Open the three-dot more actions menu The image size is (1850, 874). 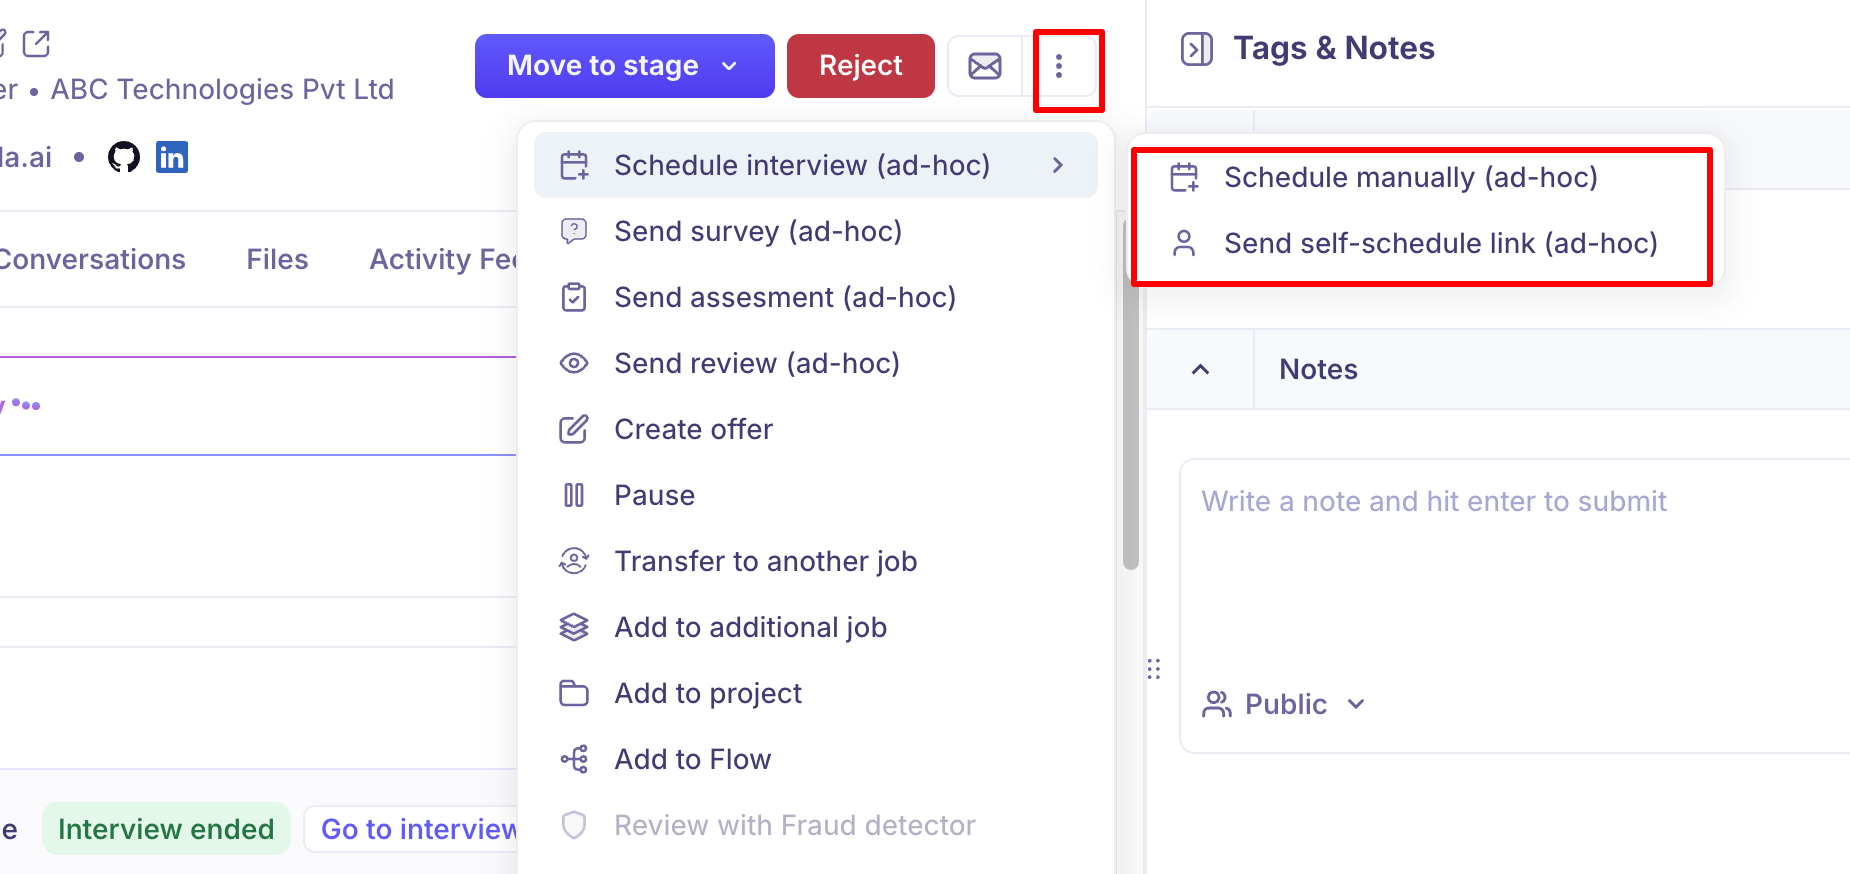1059,66
